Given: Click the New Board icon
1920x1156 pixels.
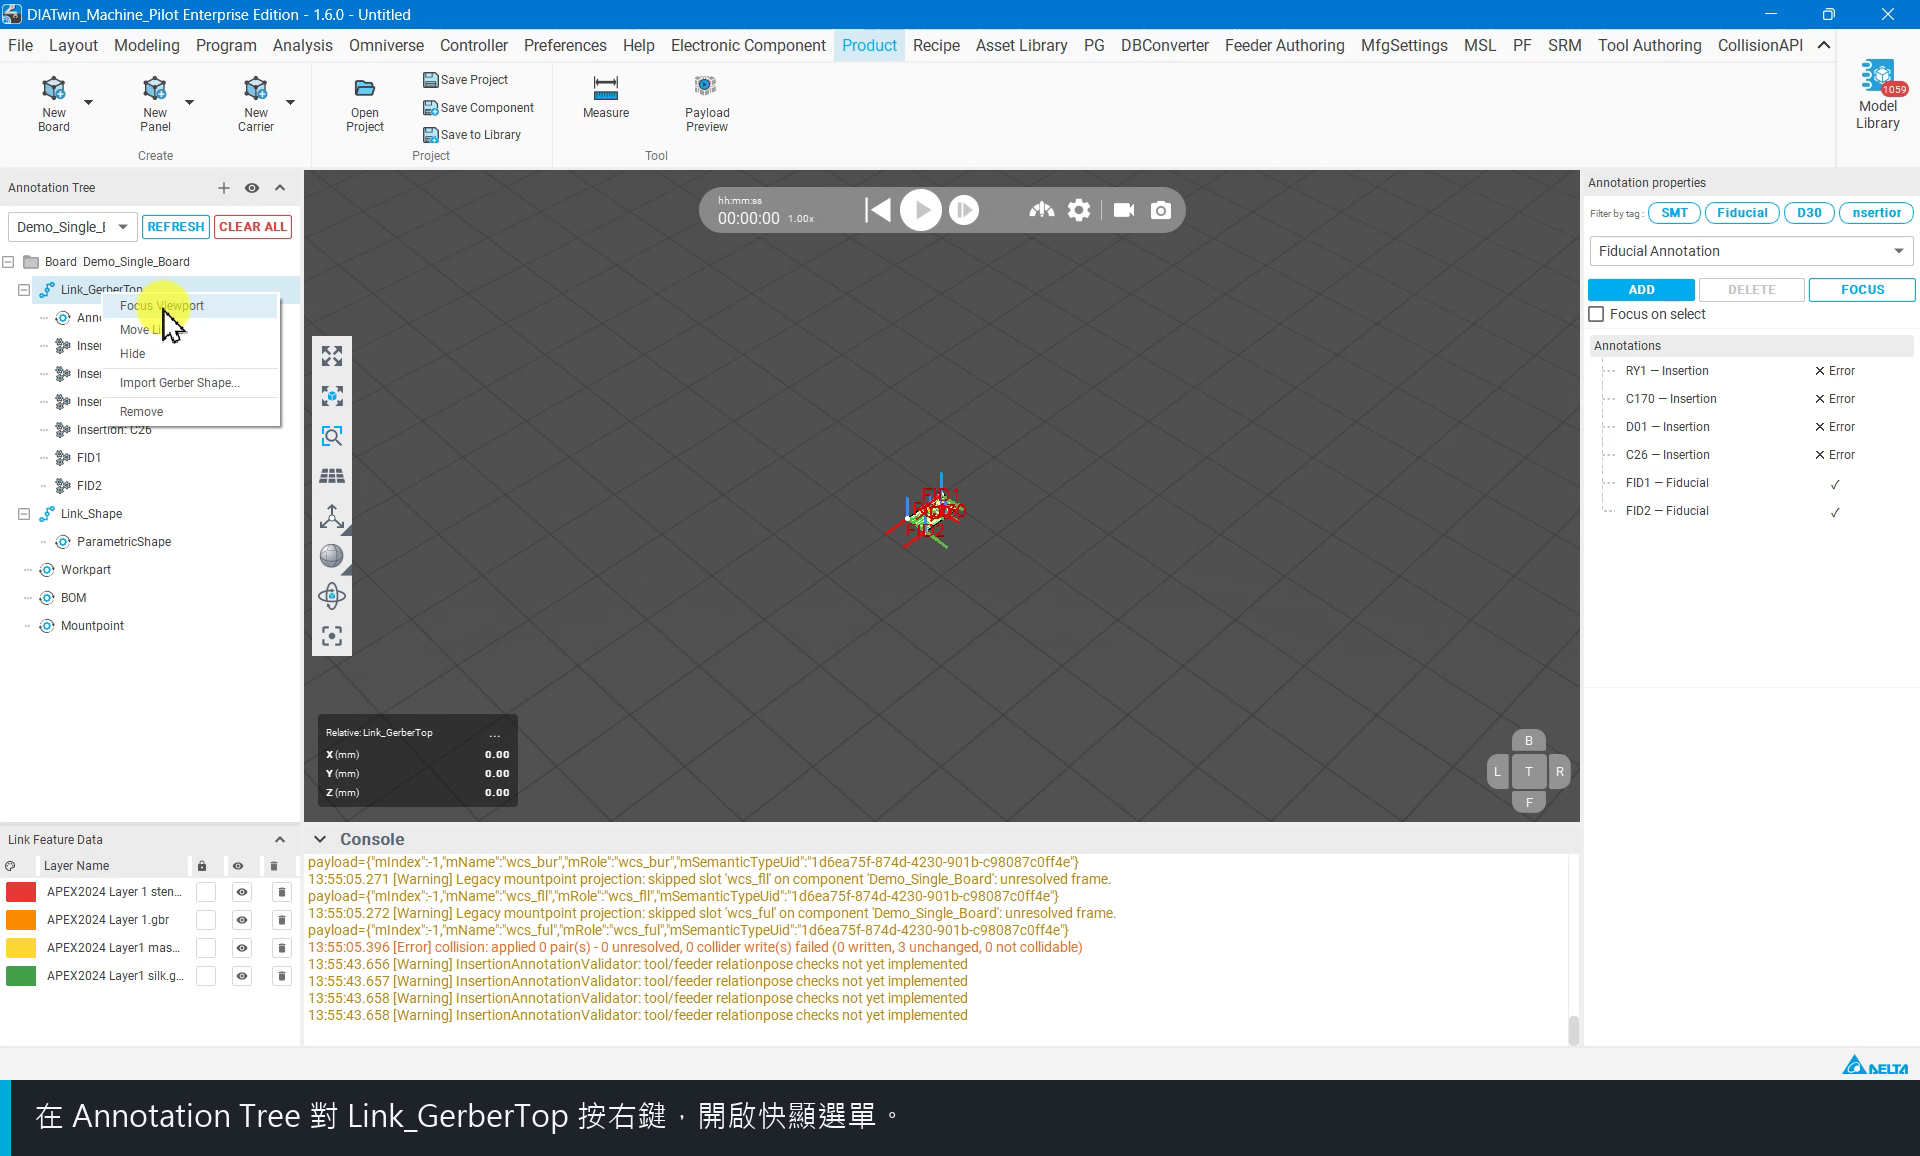Looking at the screenshot, I should pos(54,89).
